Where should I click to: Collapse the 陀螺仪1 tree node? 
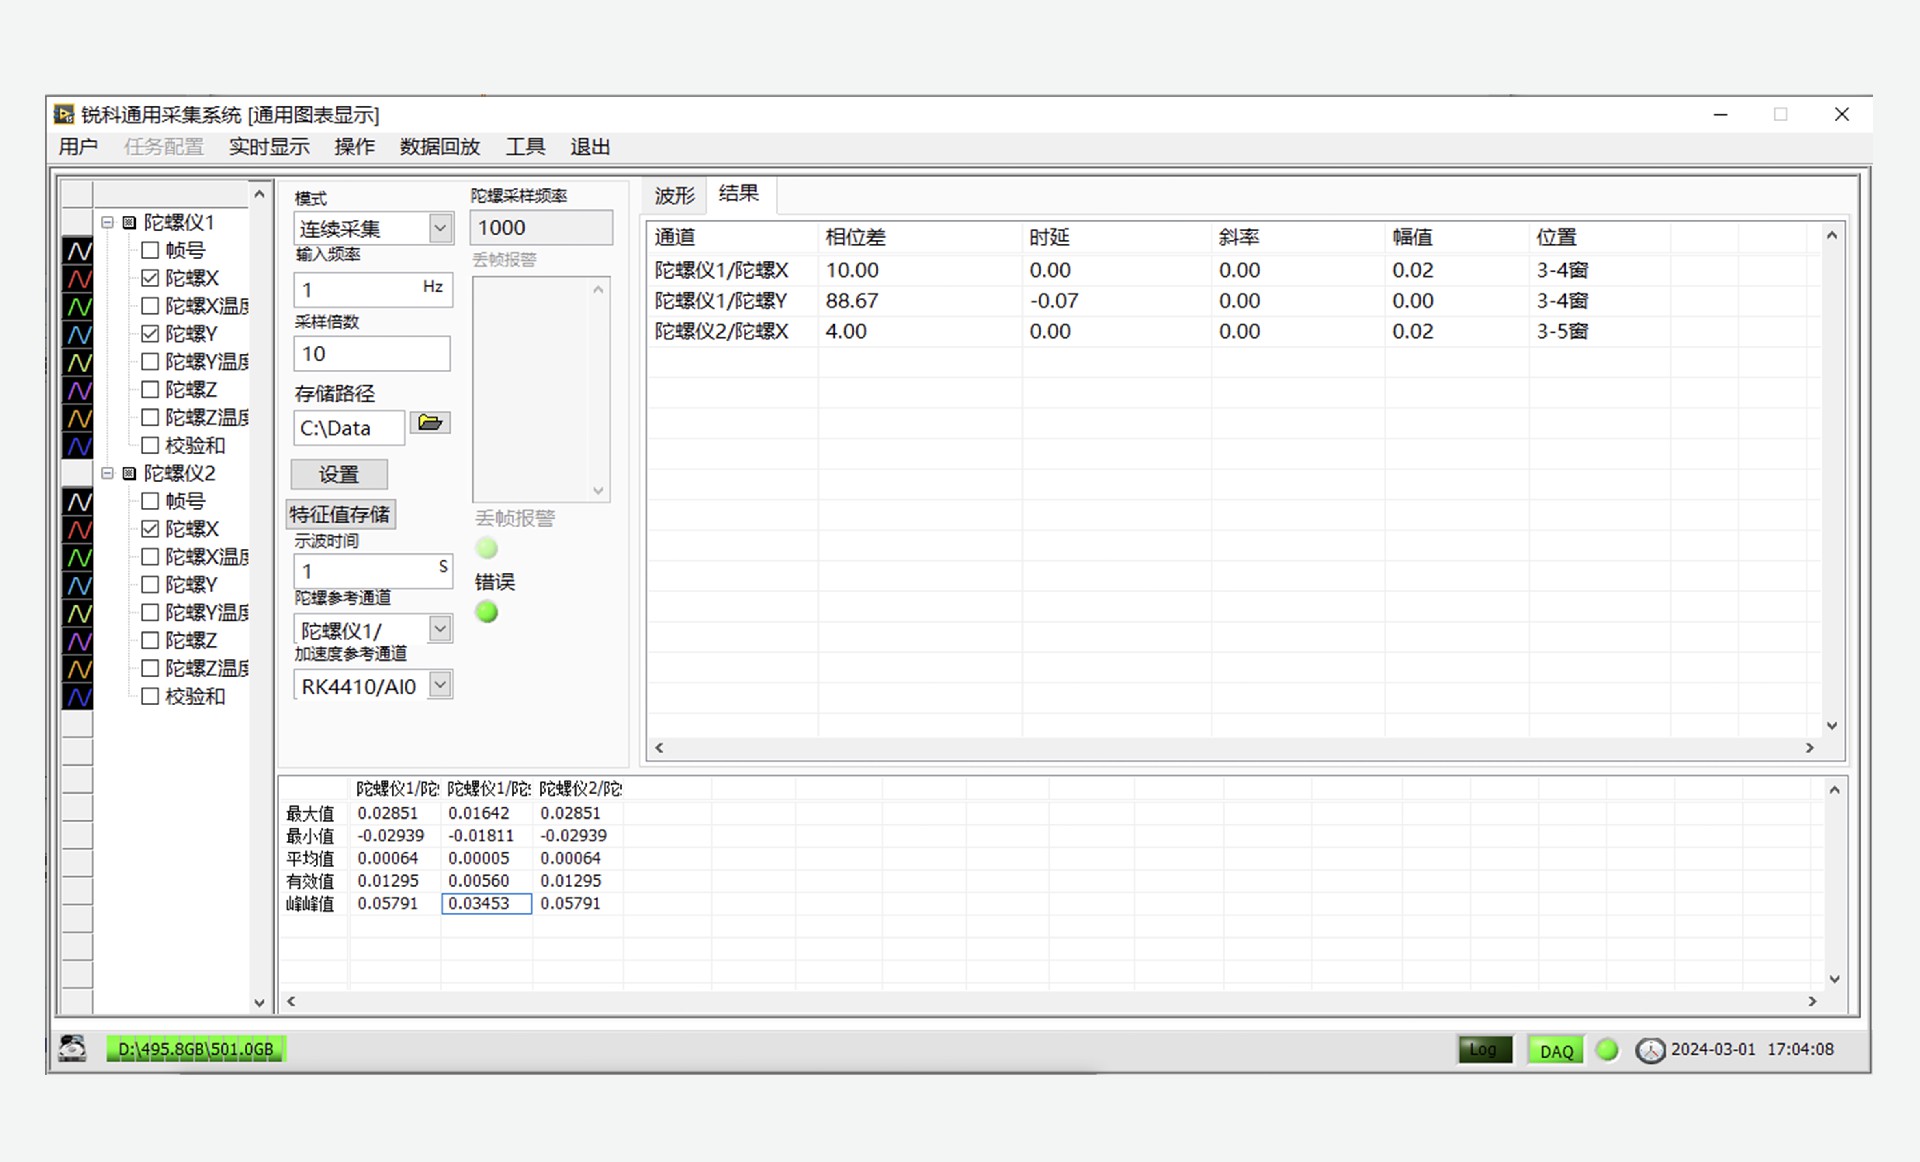[x=107, y=222]
